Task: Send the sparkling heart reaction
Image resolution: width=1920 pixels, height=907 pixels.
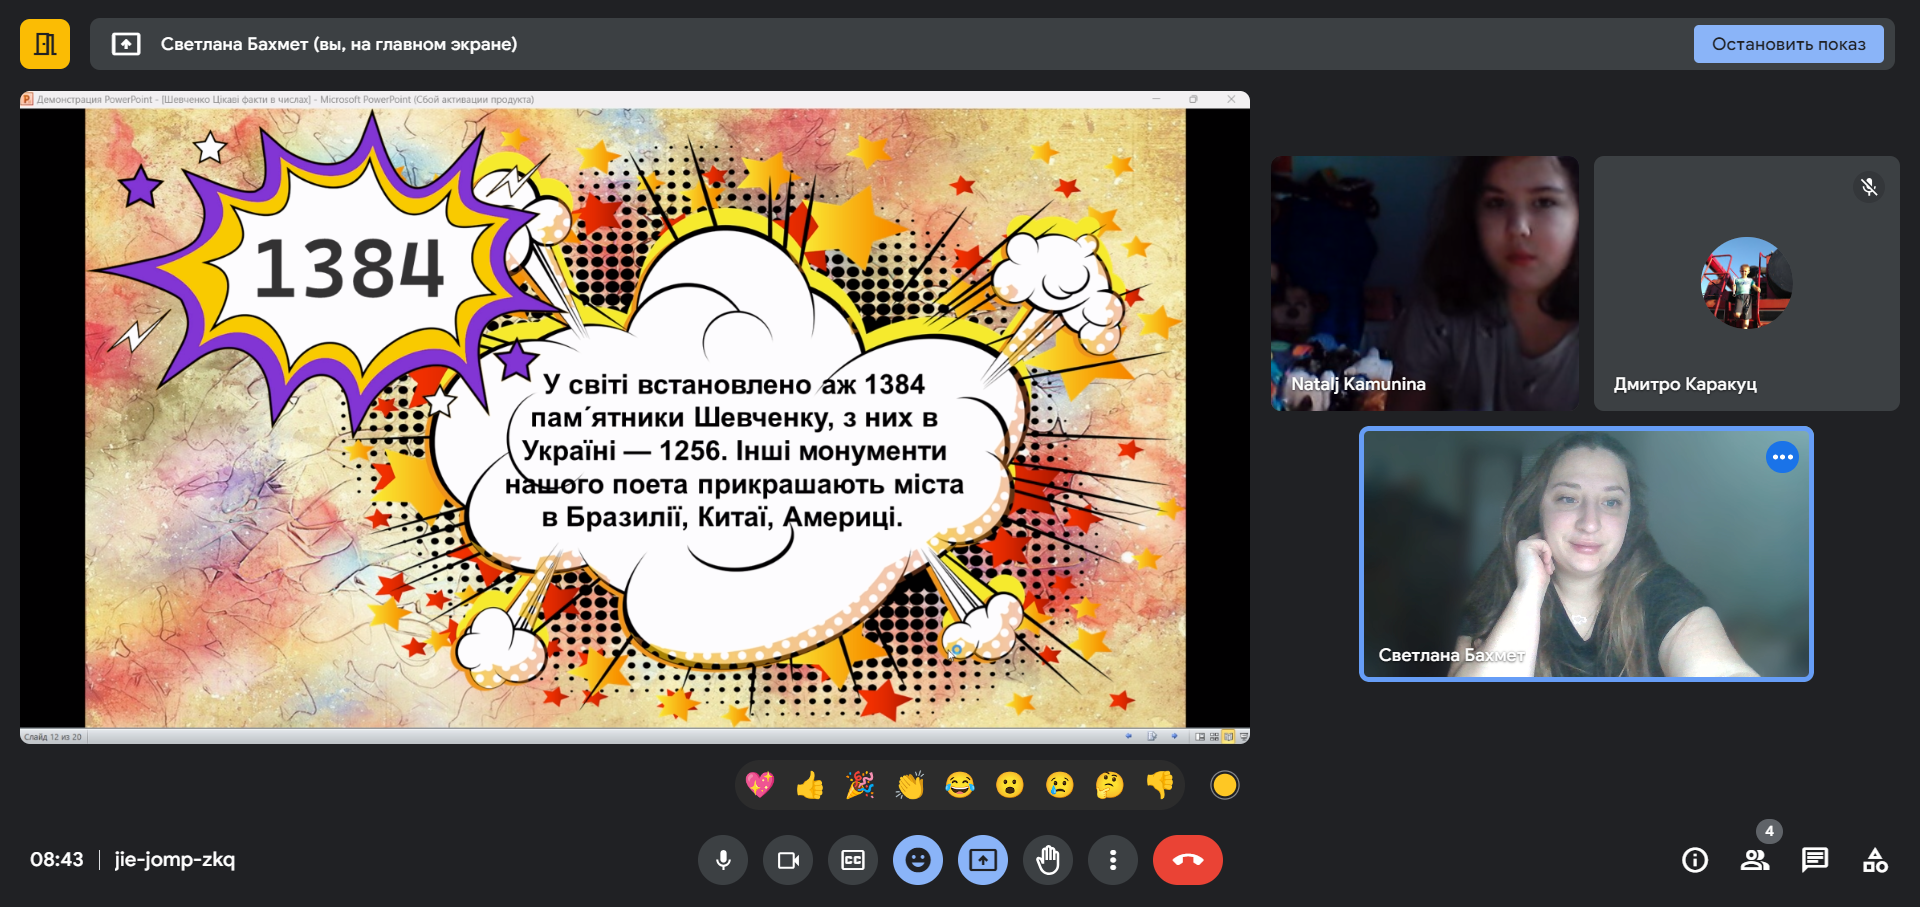Action: (760, 786)
